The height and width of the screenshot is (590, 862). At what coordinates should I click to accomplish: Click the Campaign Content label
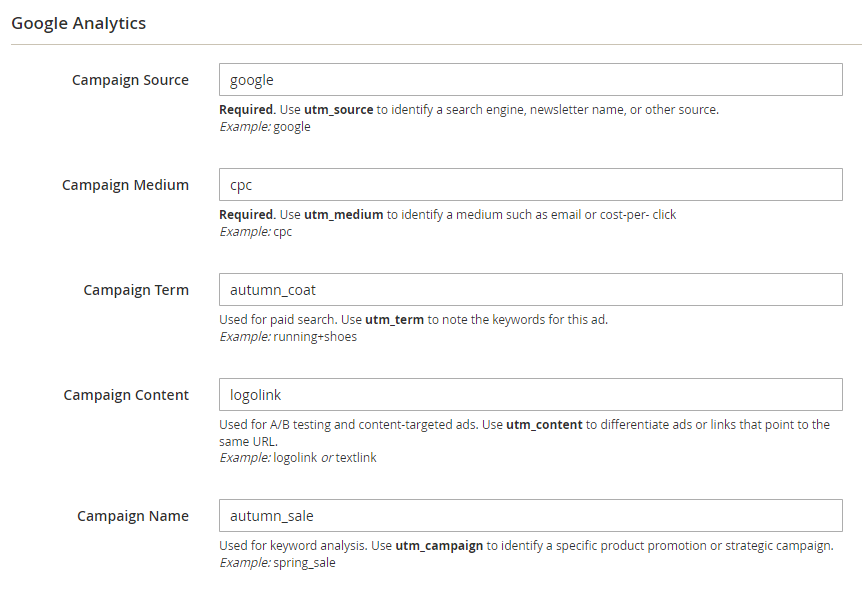click(126, 395)
